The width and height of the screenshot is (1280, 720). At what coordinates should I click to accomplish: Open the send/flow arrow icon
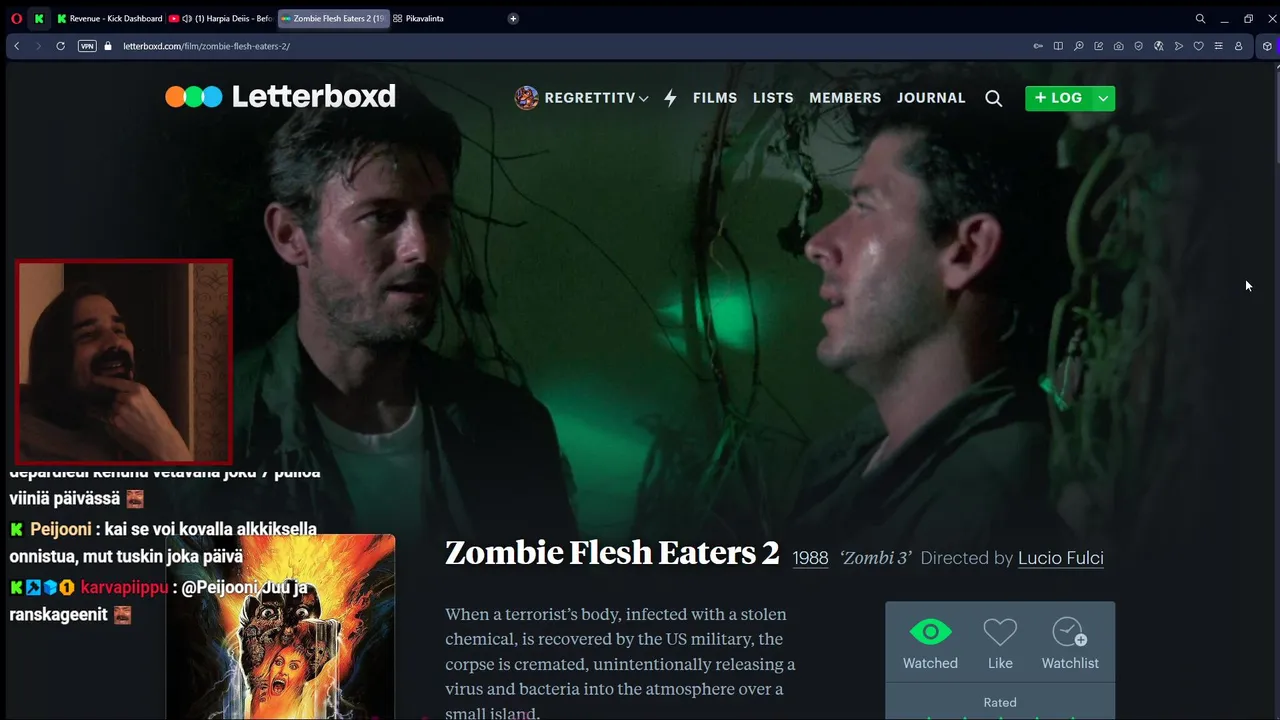coord(1178,46)
